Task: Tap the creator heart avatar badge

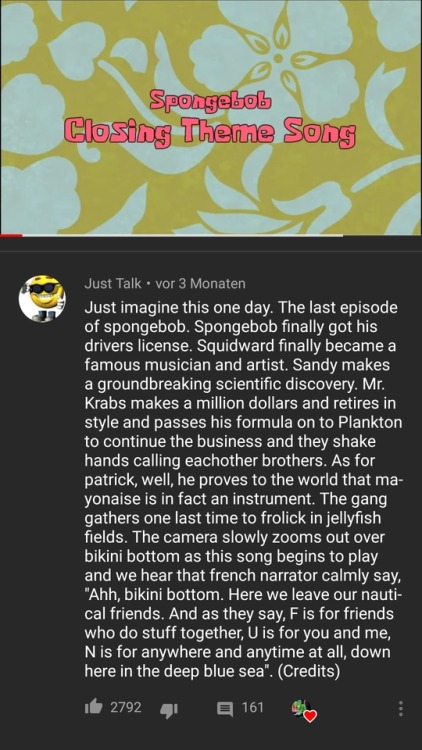Action: (x=304, y=709)
